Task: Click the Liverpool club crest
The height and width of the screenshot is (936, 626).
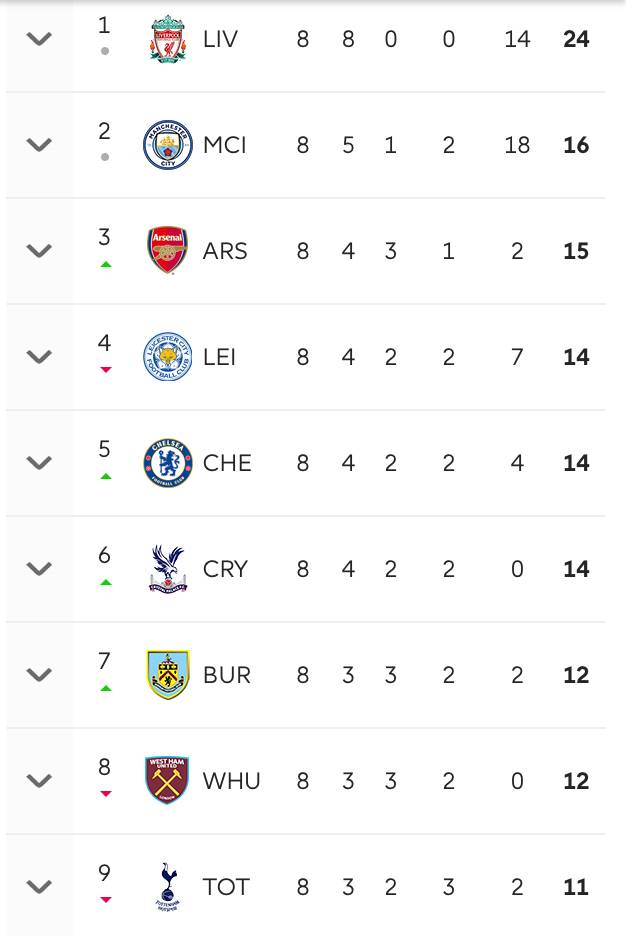Action: (167, 40)
